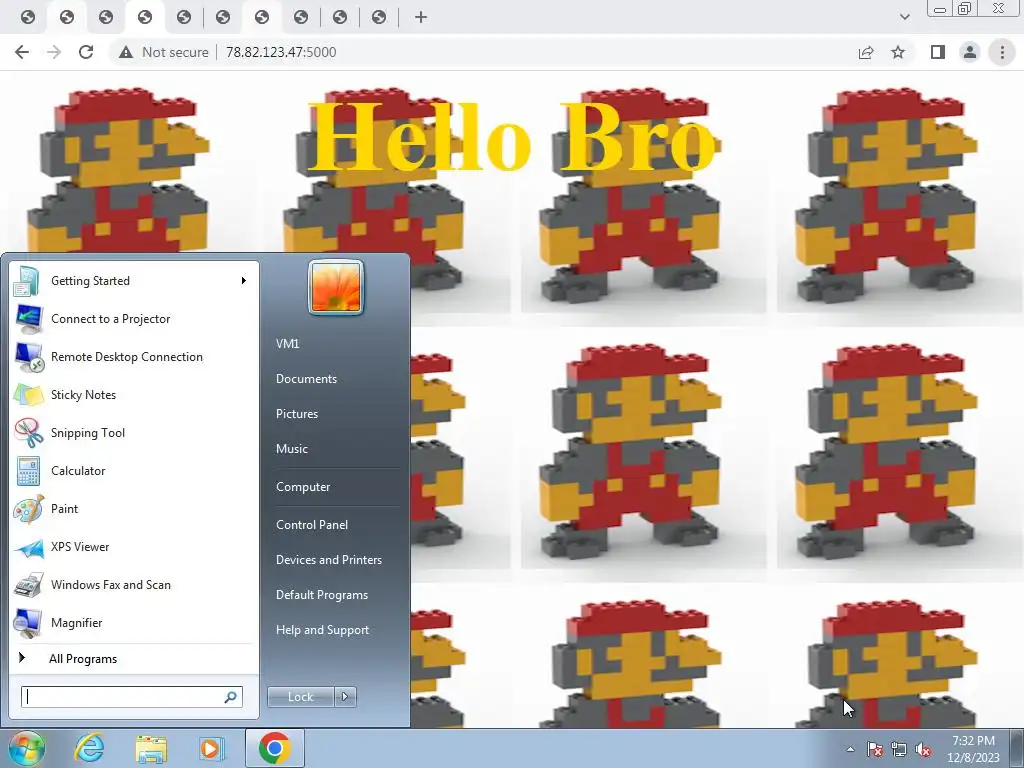Viewport: 1024px width, 768px height.
Task: Bookmark this page with the star
Action: (x=898, y=52)
